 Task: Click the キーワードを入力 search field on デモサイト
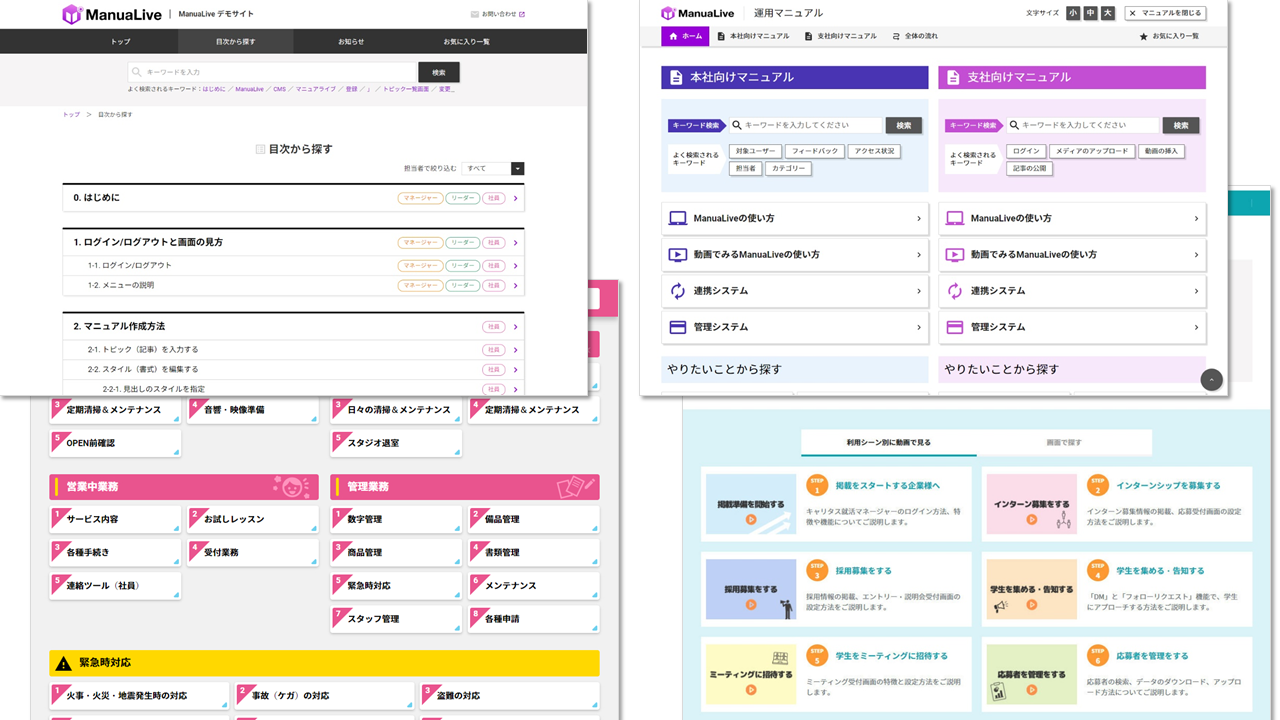[x=272, y=72]
